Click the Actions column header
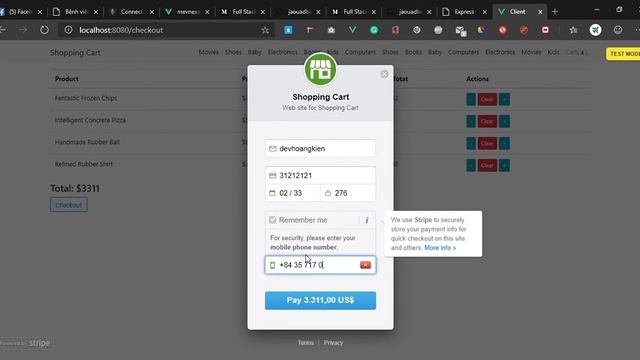Viewport: 640px width, 360px height. coord(478,79)
